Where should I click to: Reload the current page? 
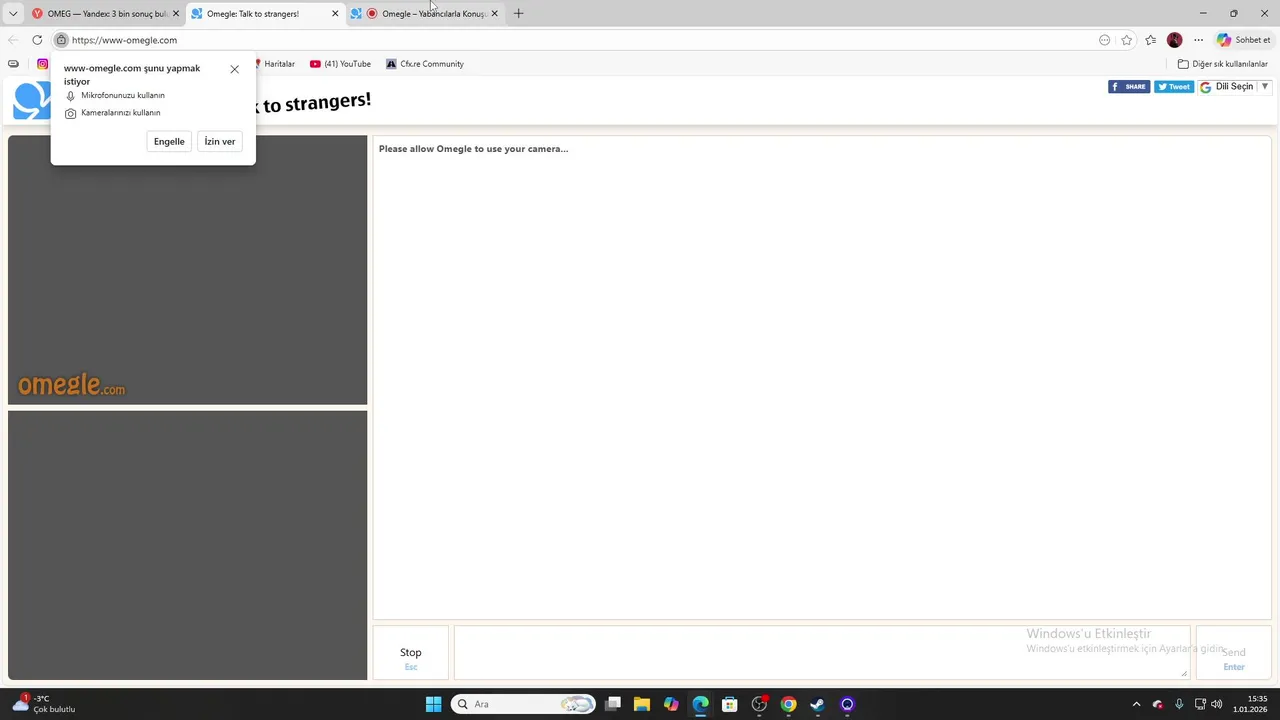point(37,40)
